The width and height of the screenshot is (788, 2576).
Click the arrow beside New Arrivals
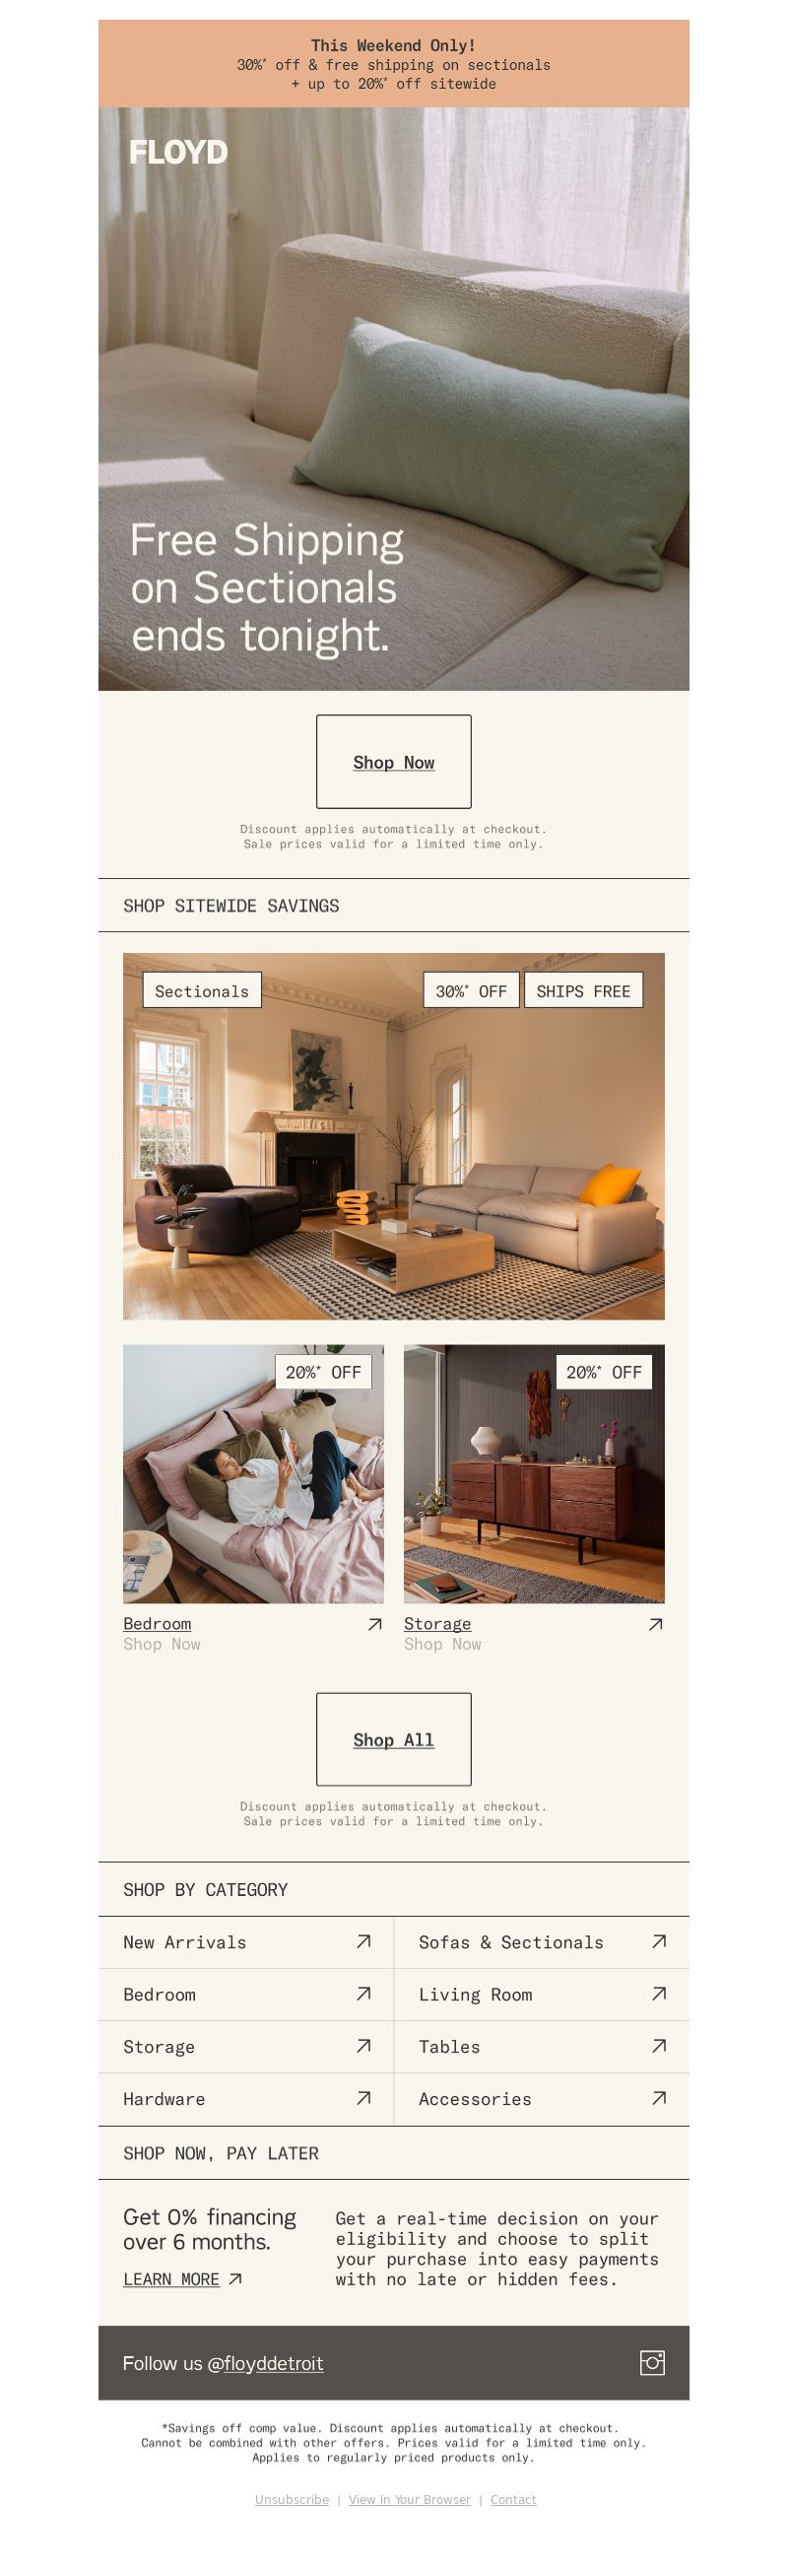click(364, 1941)
